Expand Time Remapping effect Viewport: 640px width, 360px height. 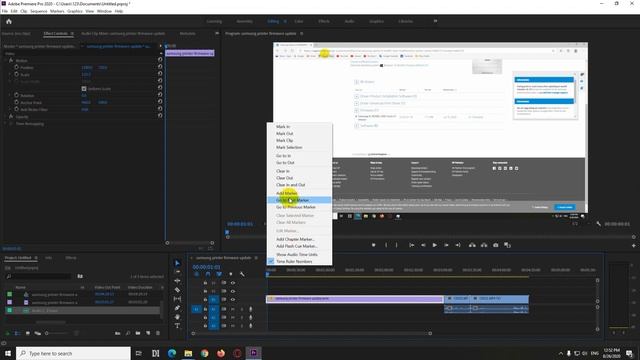[5, 123]
